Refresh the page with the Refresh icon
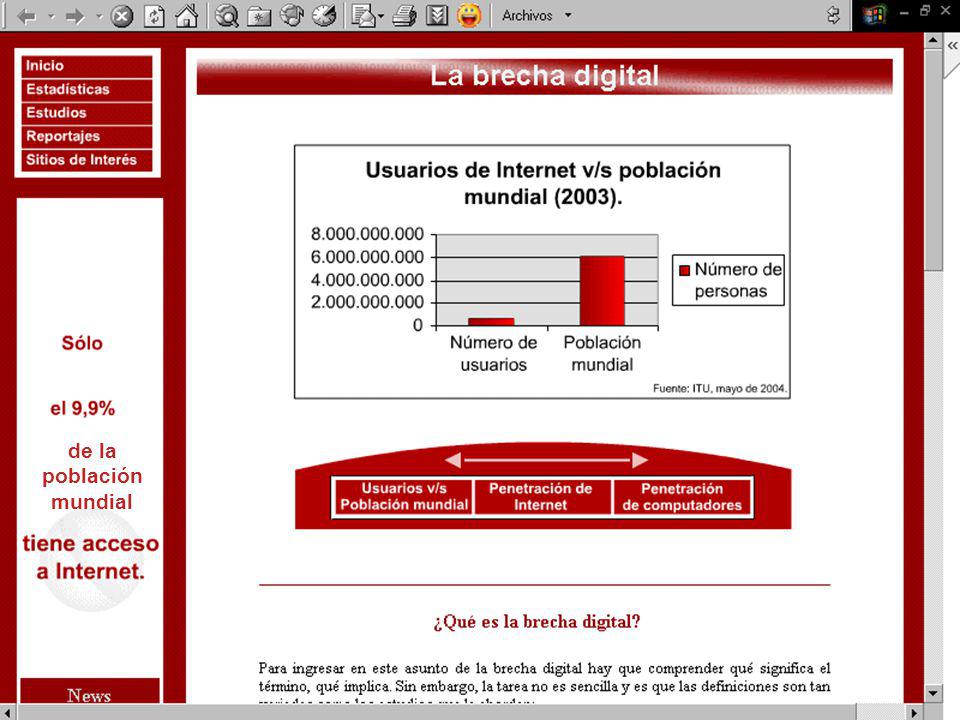This screenshot has width=960, height=720. coord(154,16)
